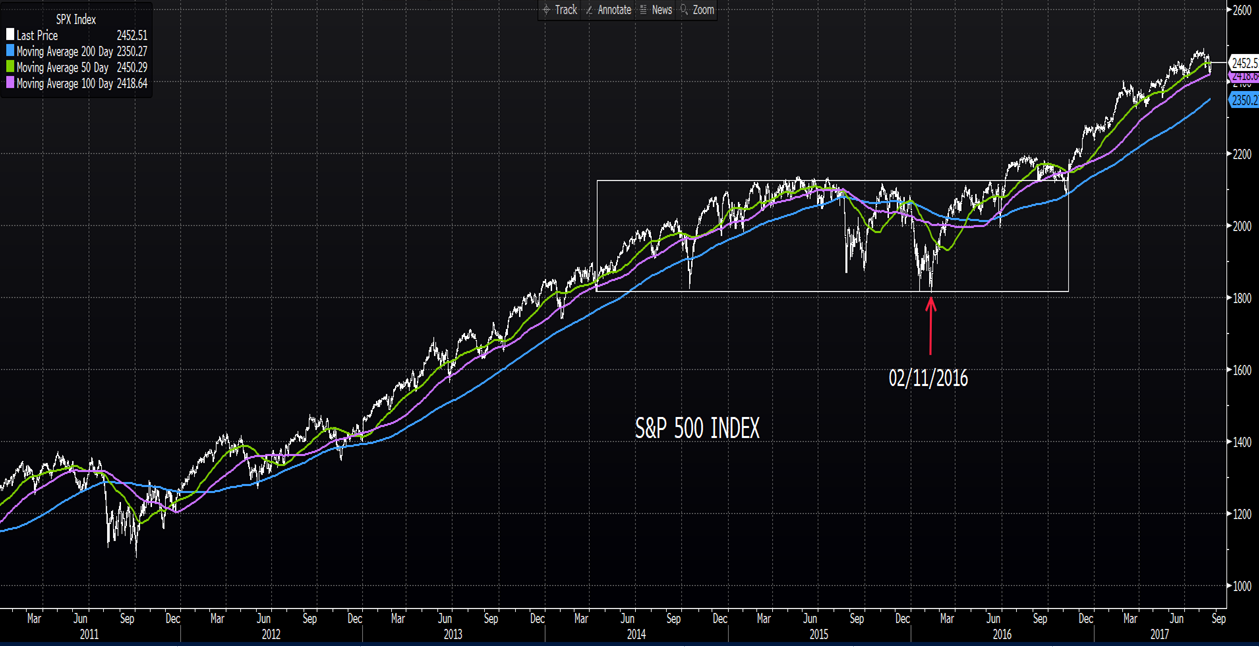Select the Moving Average 50 Day label
Image resolution: width=1259 pixels, height=647 pixels.
(x=62, y=67)
